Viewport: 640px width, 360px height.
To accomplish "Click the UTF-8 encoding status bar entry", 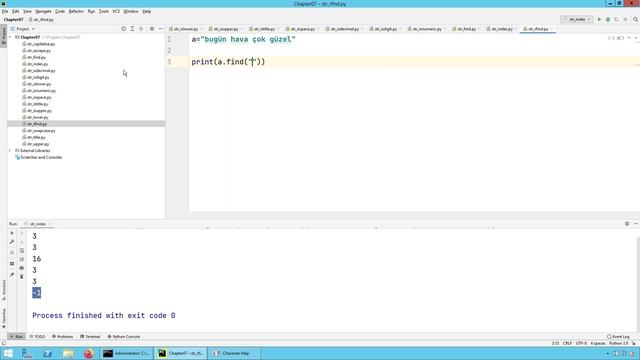I will coord(581,343).
